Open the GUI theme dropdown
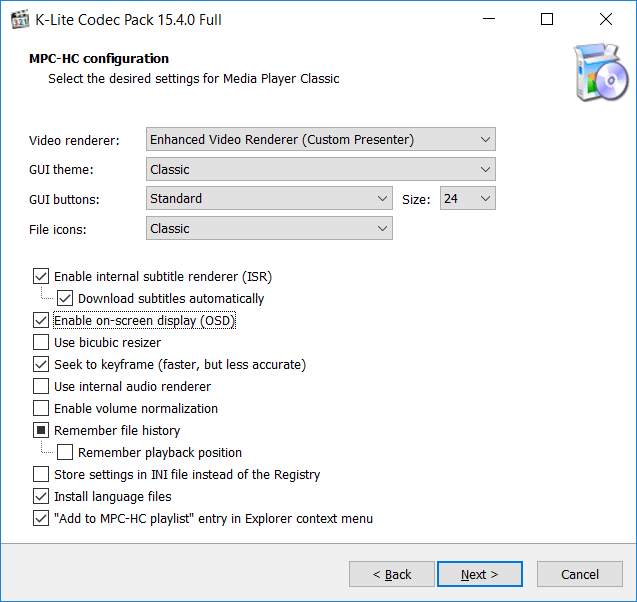This screenshot has height=602, width=637. point(321,169)
